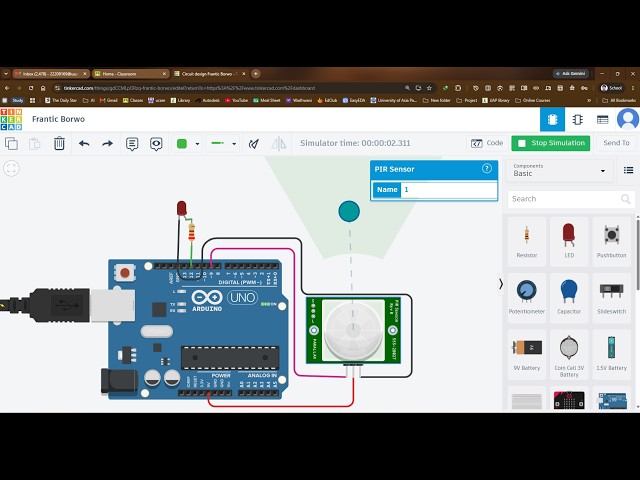Click Ask Gemini button
Screen dimensions: 640x480
coord(571,74)
